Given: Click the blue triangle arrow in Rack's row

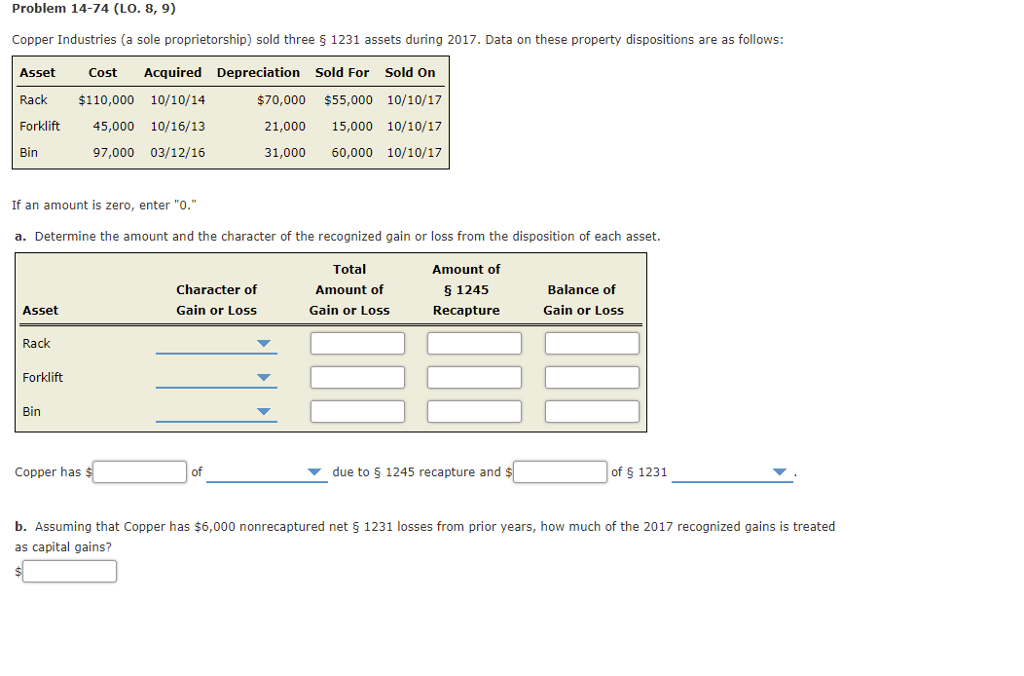Looking at the screenshot, I should point(263,344).
